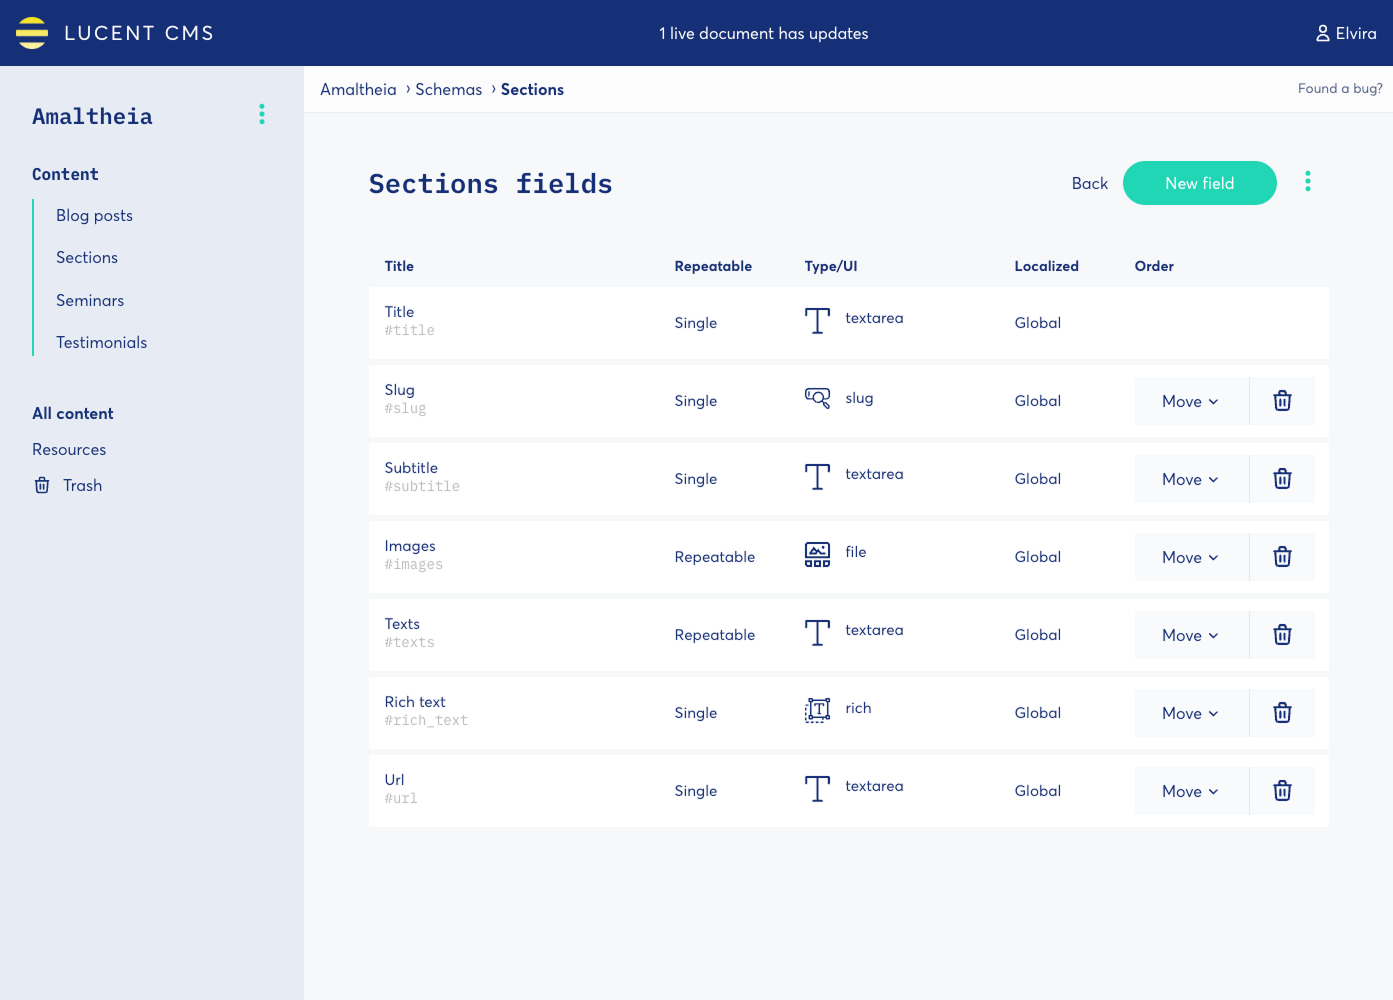Open the three-dot menu beside New field
The width and height of the screenshot is (1393, 1000).
tap(1307, 181)
